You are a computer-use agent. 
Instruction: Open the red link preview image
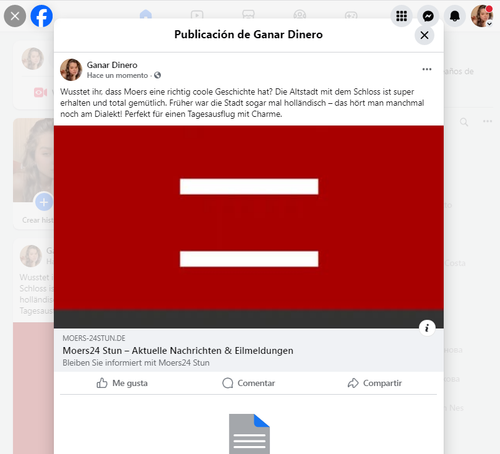point(249,227)
